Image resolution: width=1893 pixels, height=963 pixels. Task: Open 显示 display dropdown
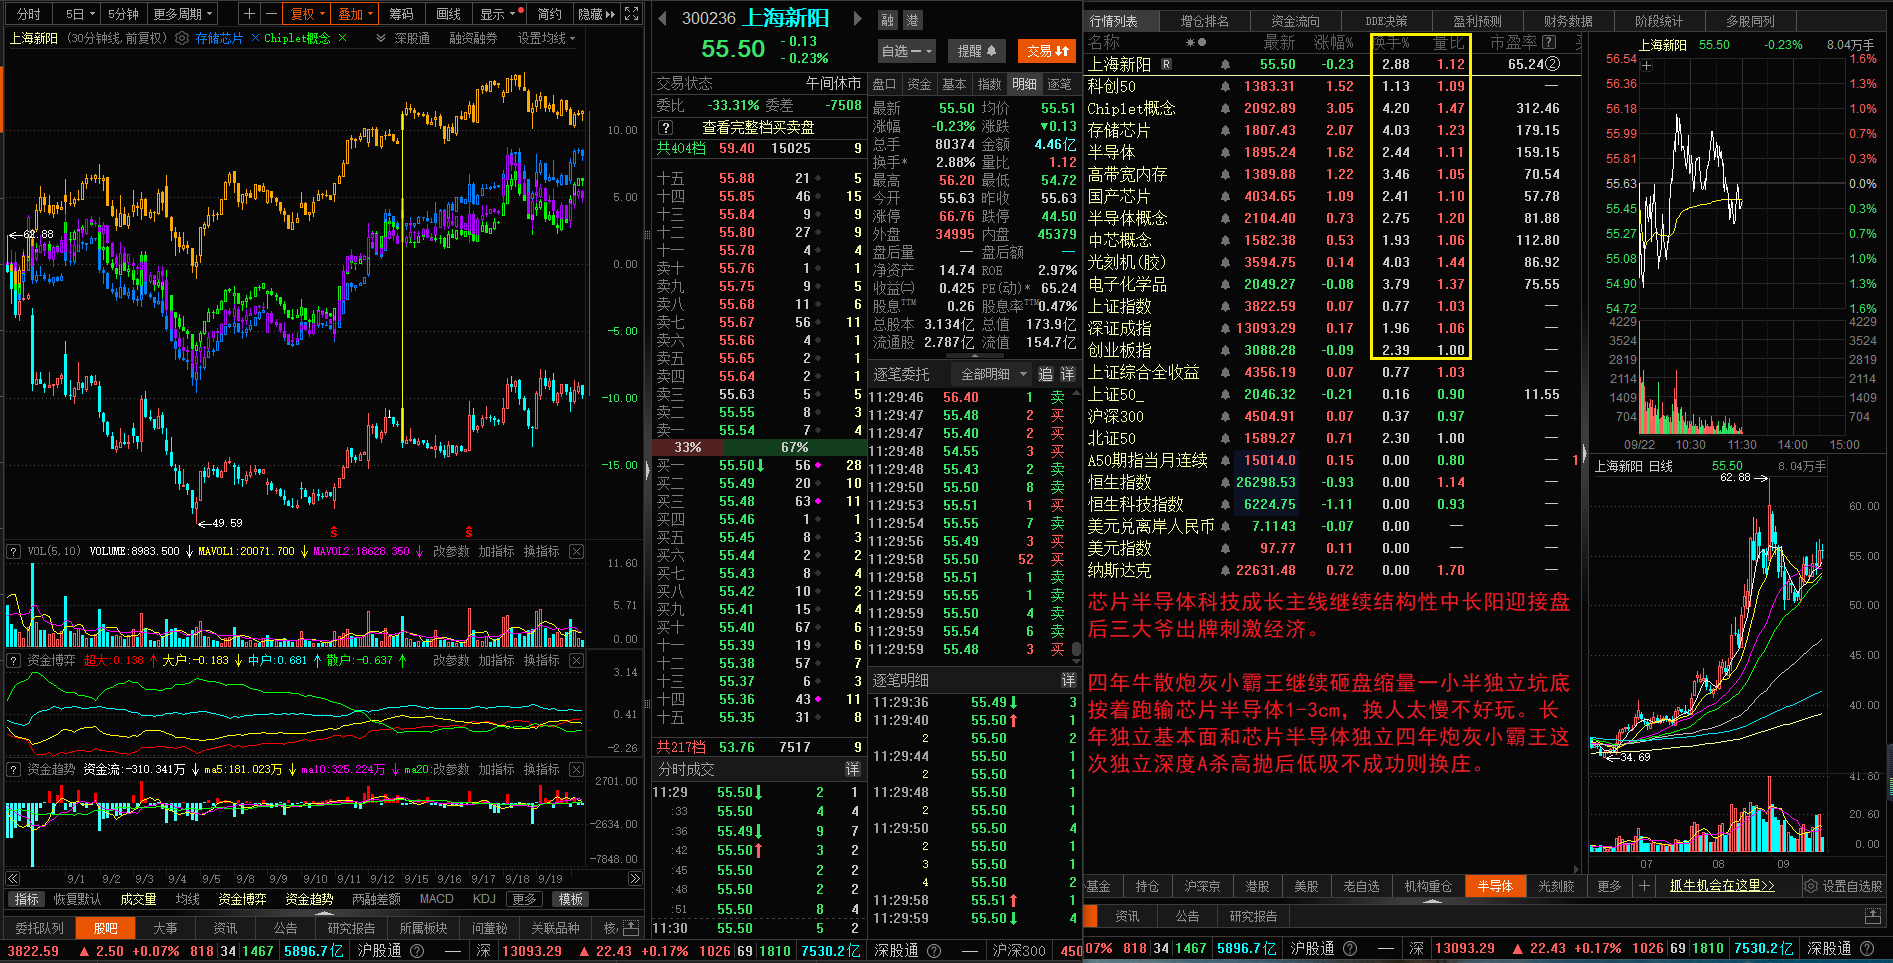coord(499,14)
